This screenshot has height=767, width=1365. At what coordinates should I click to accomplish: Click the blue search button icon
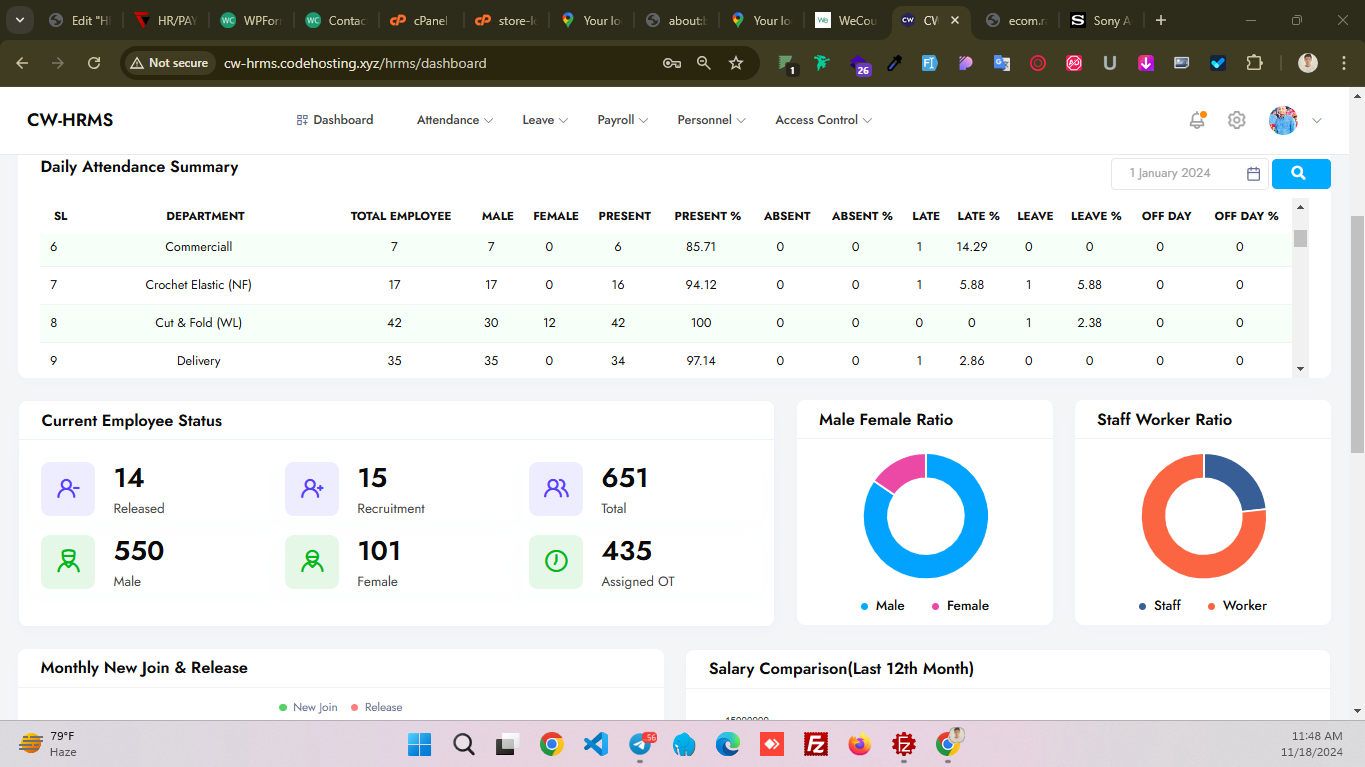(x=1300, y=173)
